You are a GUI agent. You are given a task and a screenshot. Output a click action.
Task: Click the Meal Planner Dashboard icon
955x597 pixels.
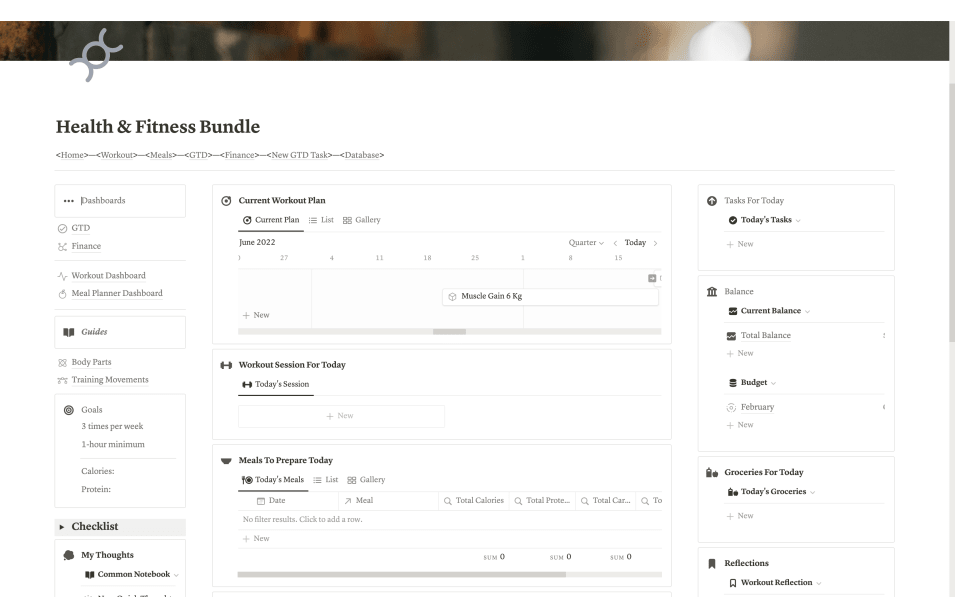point(62,294)
